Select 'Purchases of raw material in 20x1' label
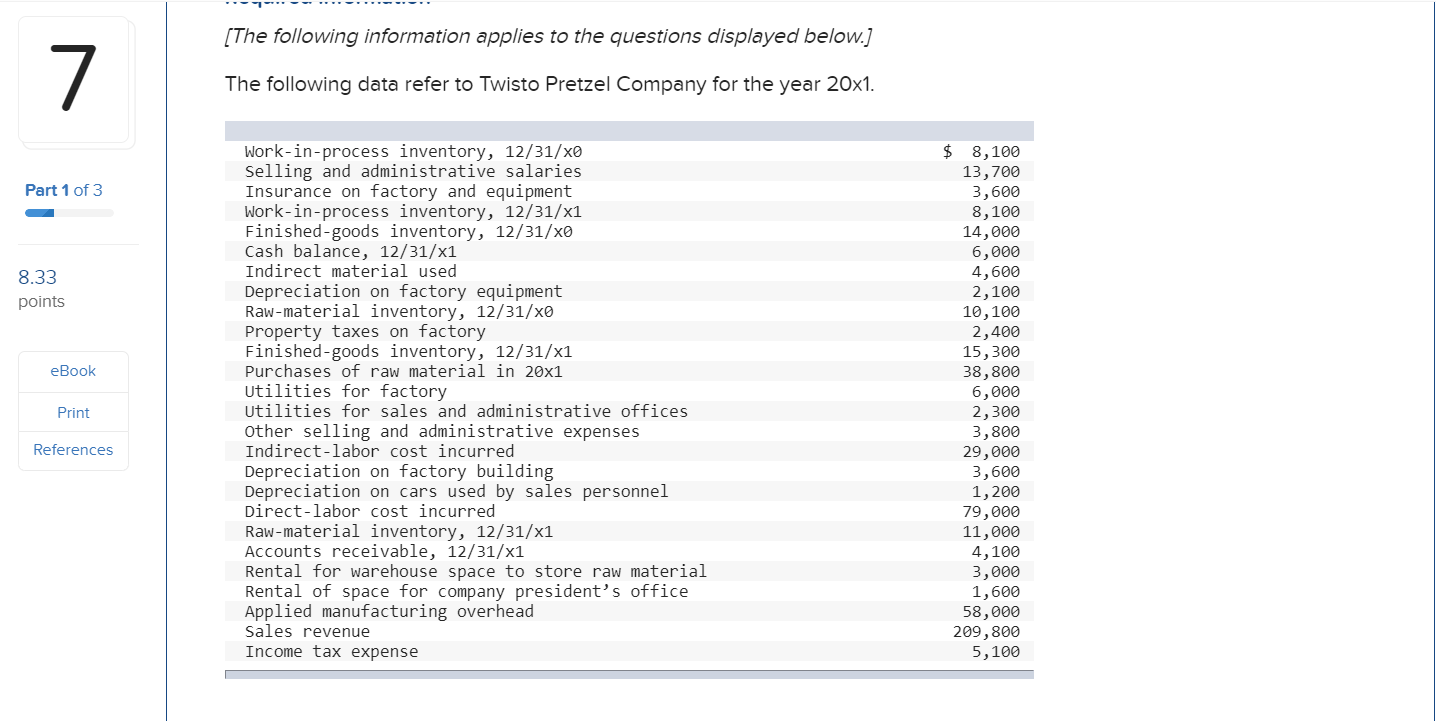 click(x=404, y=371)
